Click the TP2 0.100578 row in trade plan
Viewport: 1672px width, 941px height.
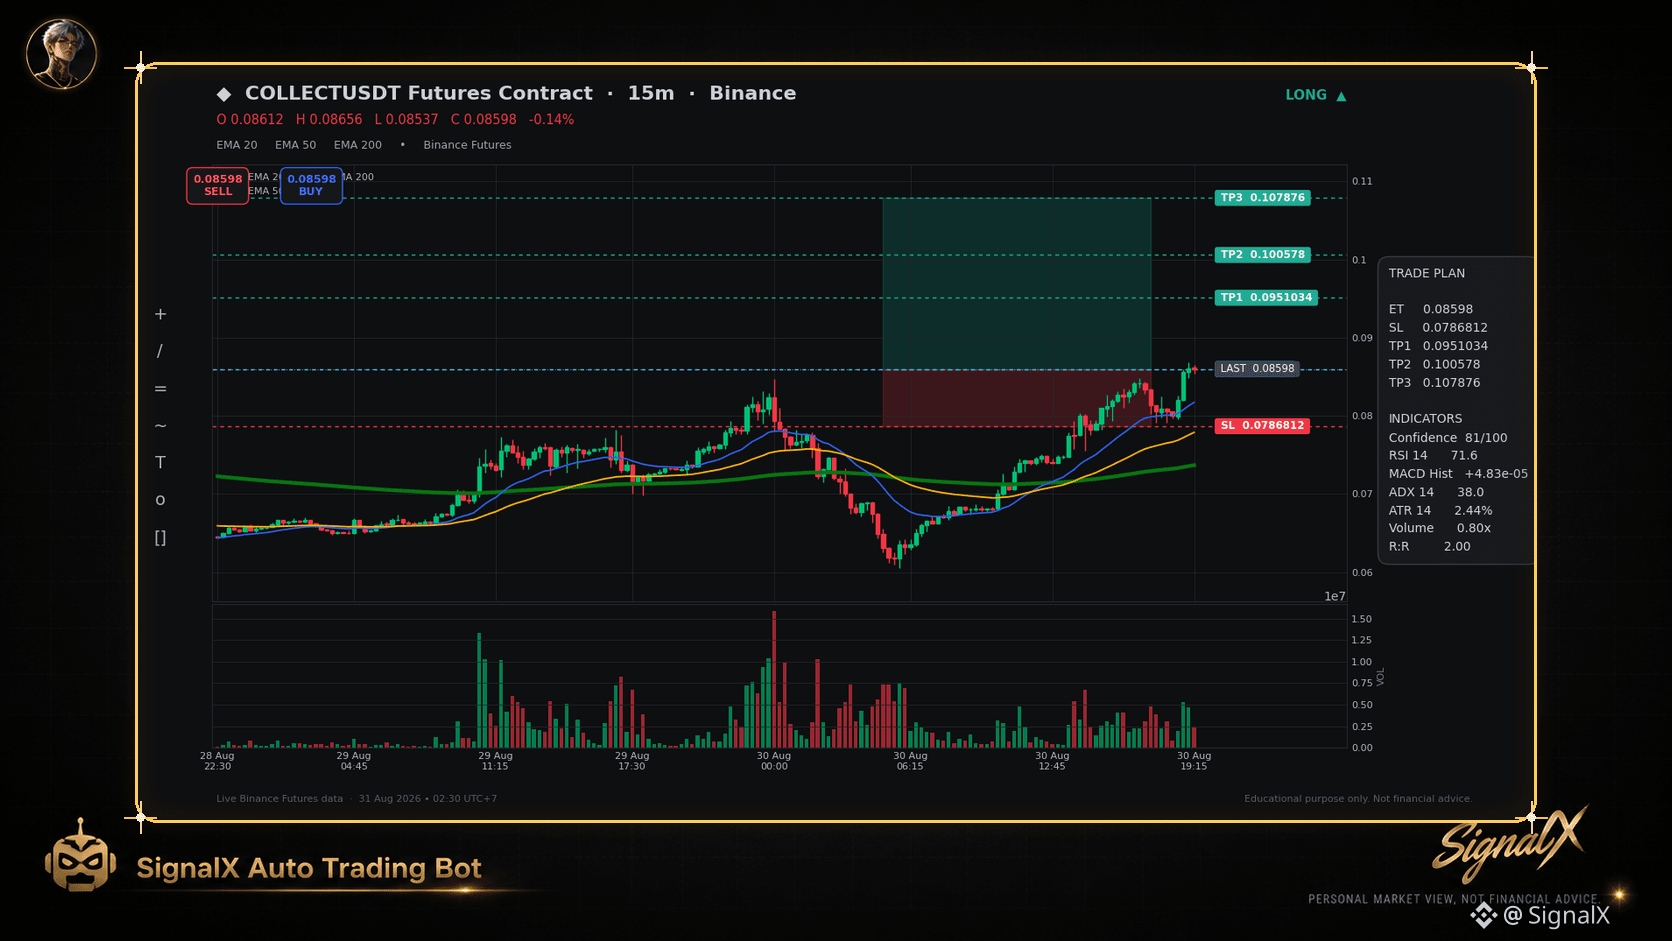[1434, 365]
